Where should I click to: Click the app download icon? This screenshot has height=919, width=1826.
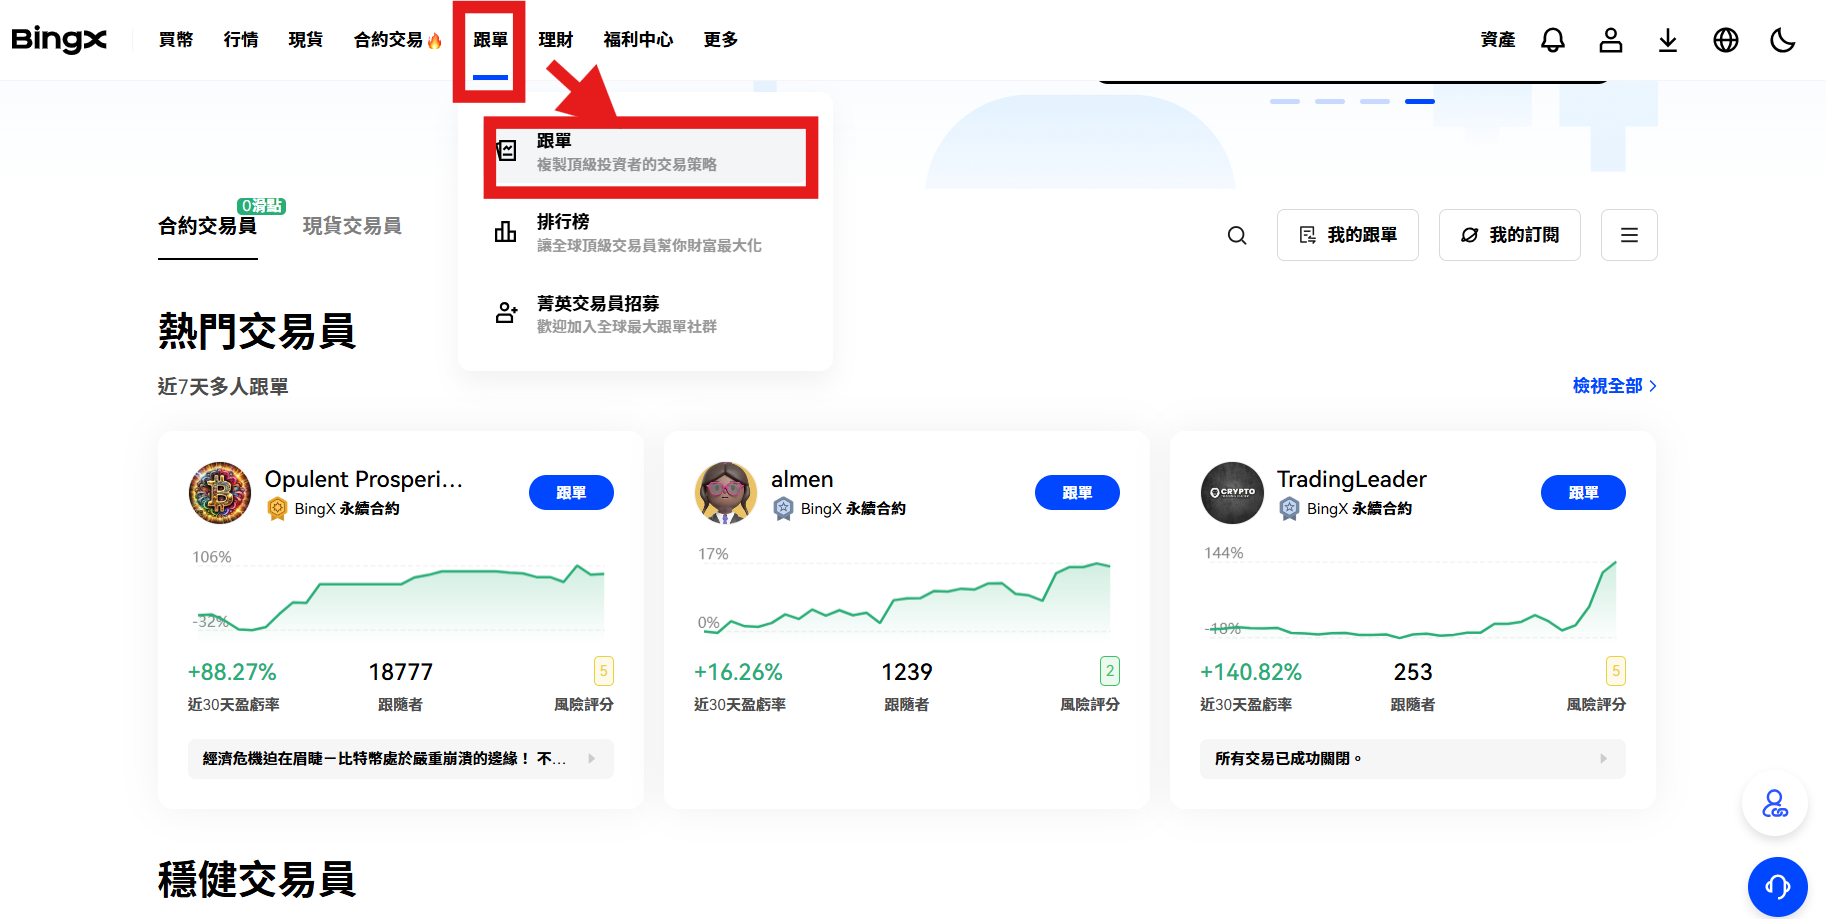(x=1667, y=40)
